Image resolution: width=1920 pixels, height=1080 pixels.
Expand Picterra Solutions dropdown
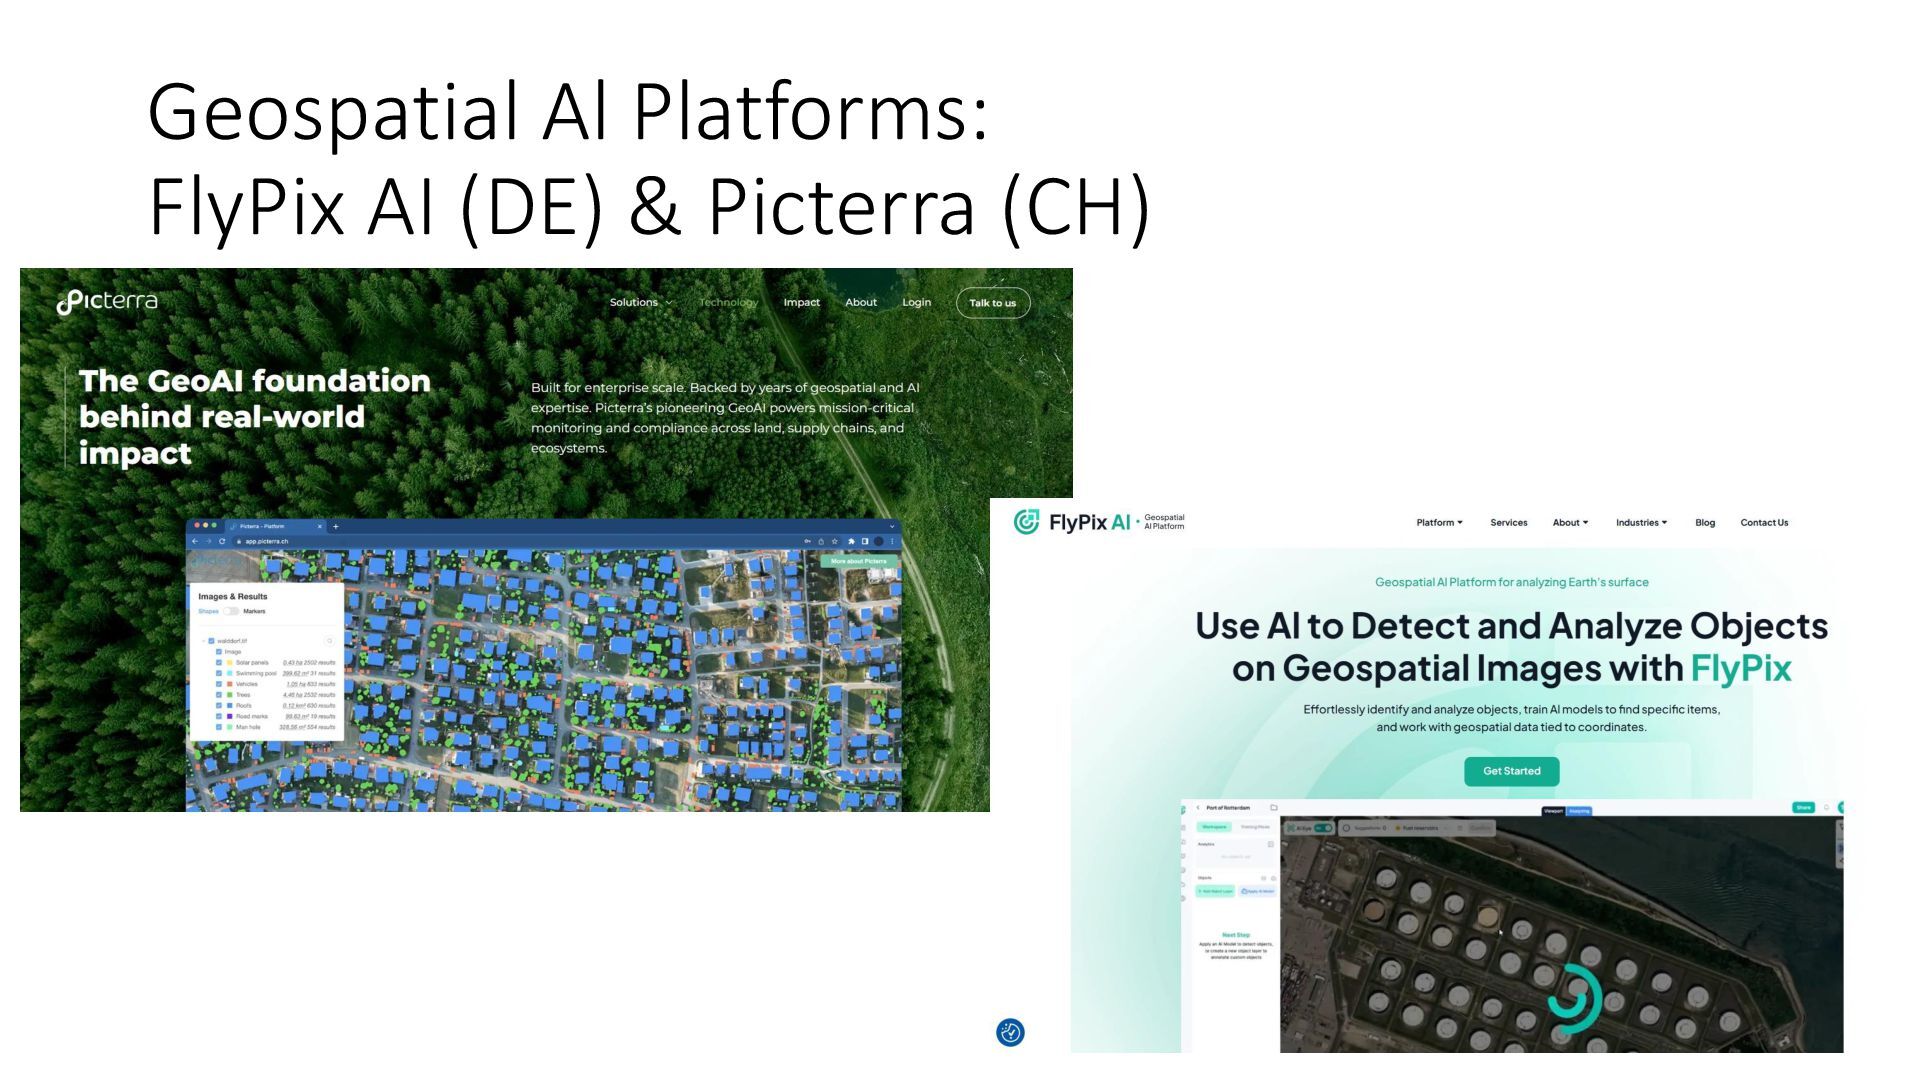[641, 302]
